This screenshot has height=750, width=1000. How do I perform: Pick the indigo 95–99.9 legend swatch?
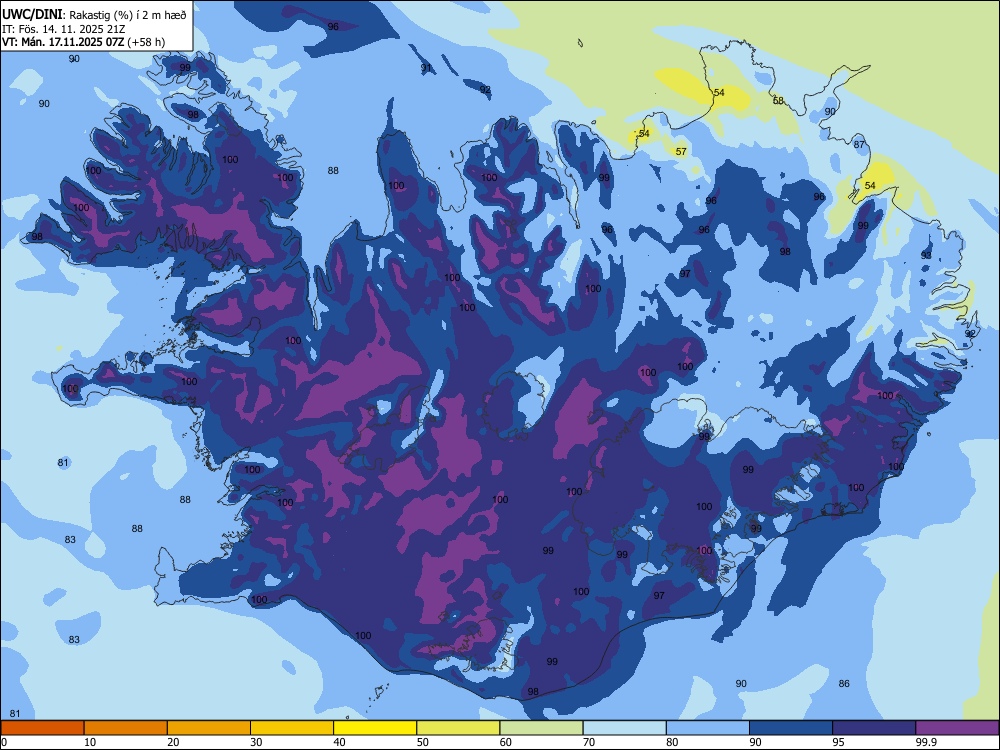[874, 728]
